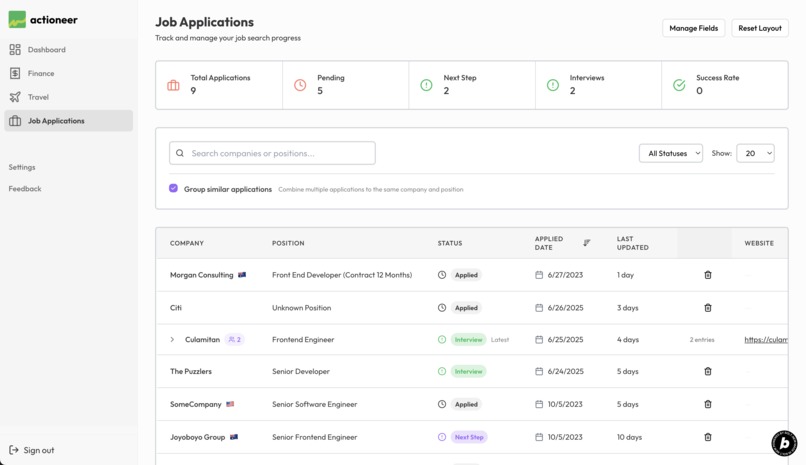Viewport: 806px width, 465px height.
Task: Delete the Morgan Consulting application
Action: click(708, 275)
